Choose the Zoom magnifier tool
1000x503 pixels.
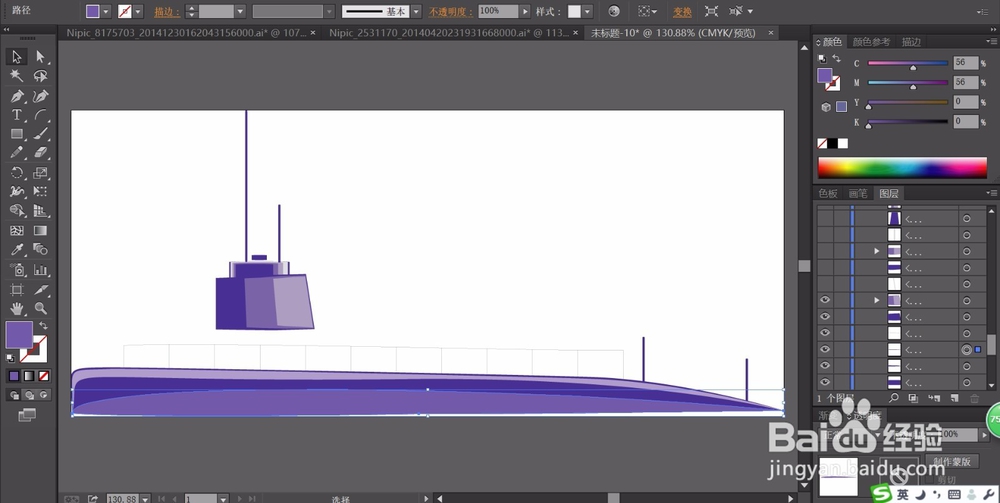click(x=41, y=309)
